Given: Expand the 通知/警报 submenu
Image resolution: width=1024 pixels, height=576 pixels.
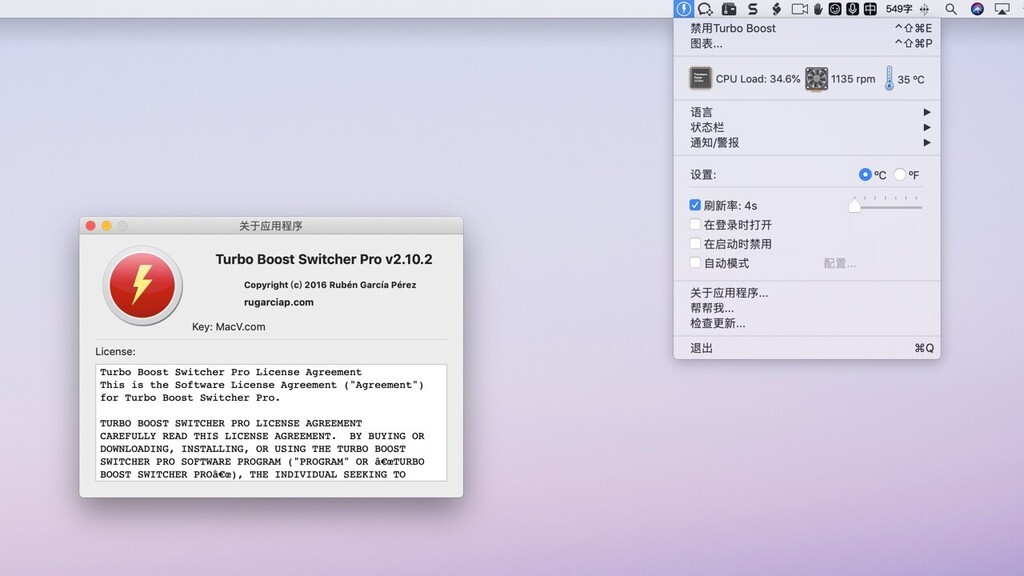Looking at the screenshot, I should (x=807, y=142).
